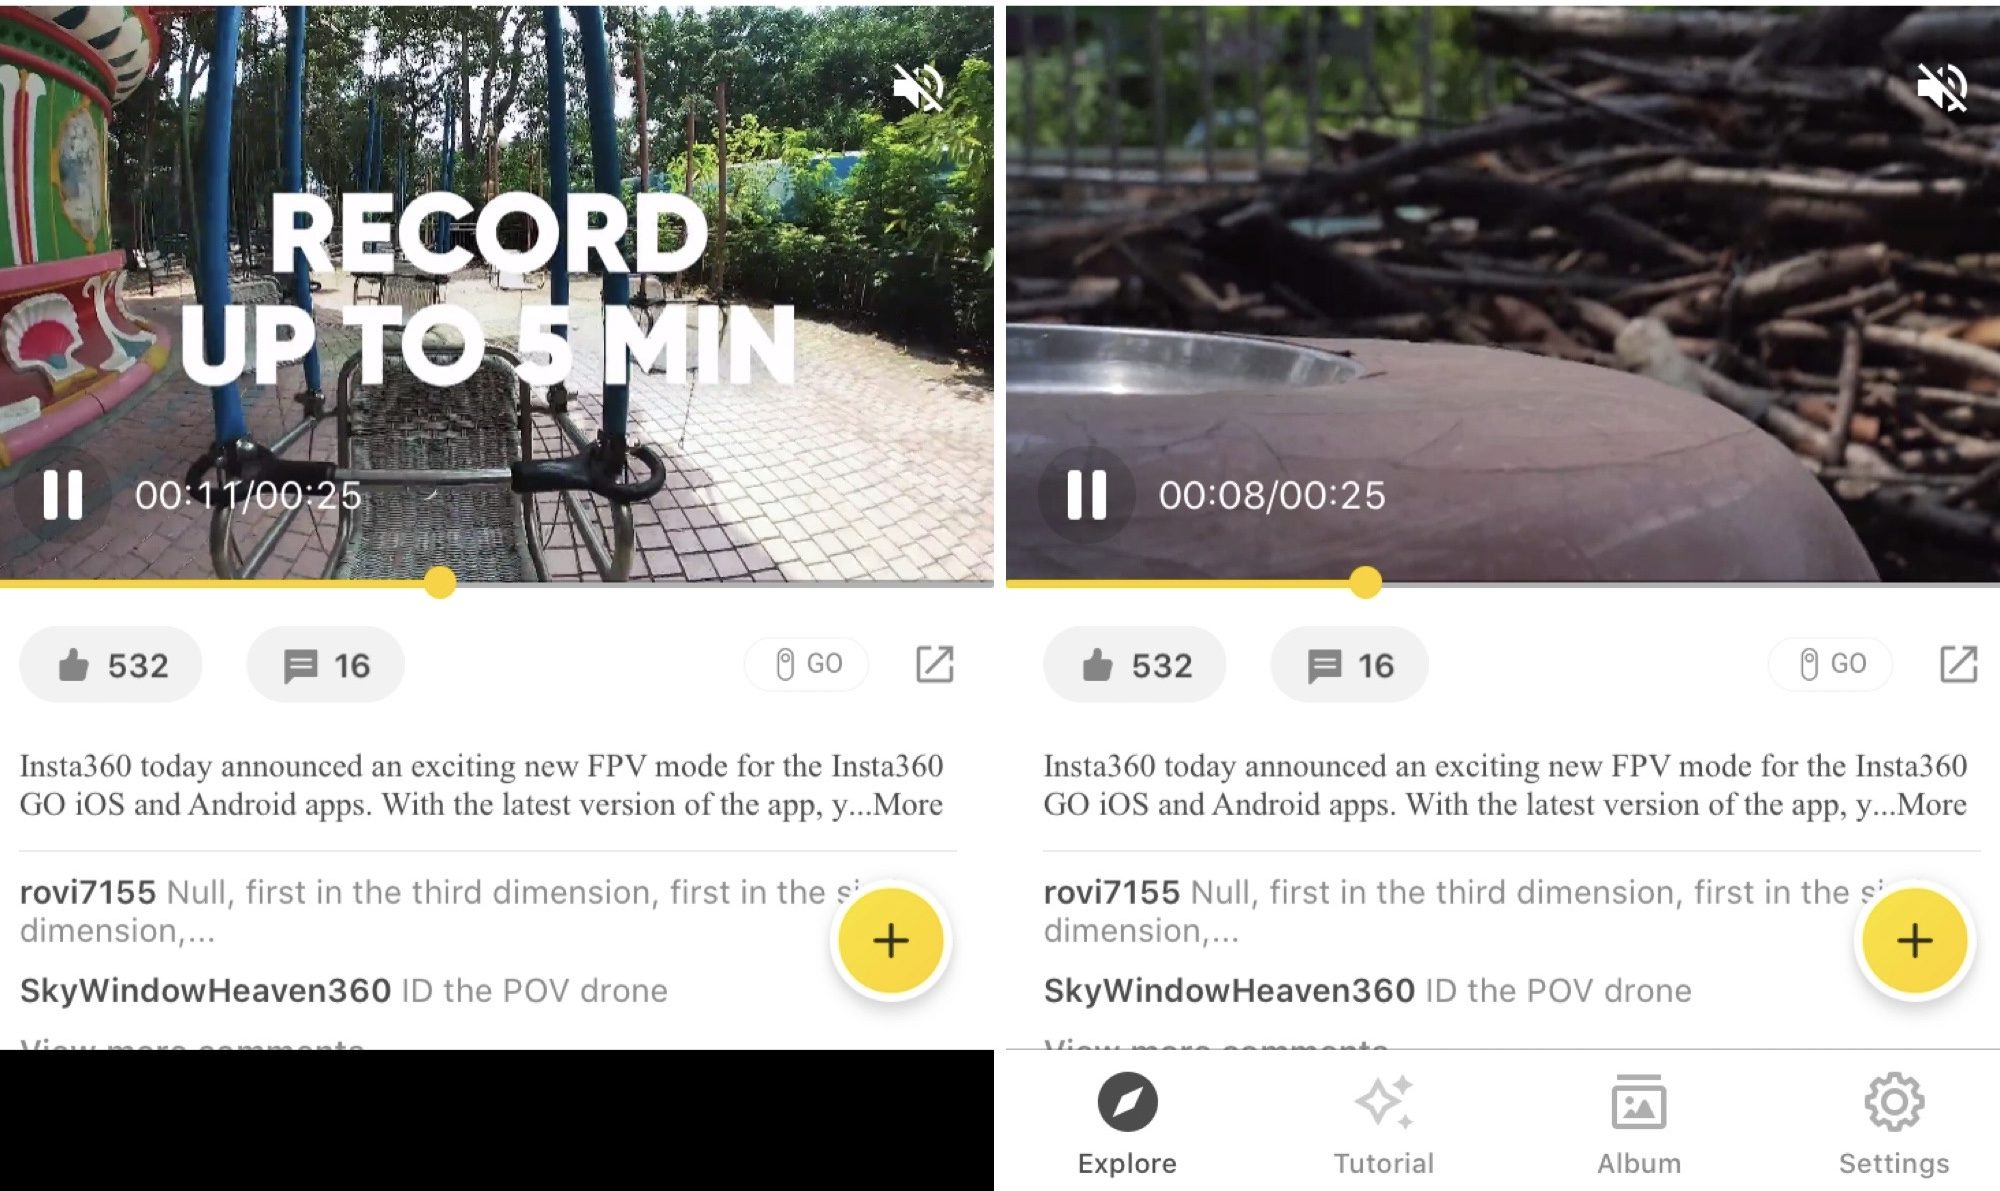
Task: Expand the left post description with More
Action: click(908, 804)
